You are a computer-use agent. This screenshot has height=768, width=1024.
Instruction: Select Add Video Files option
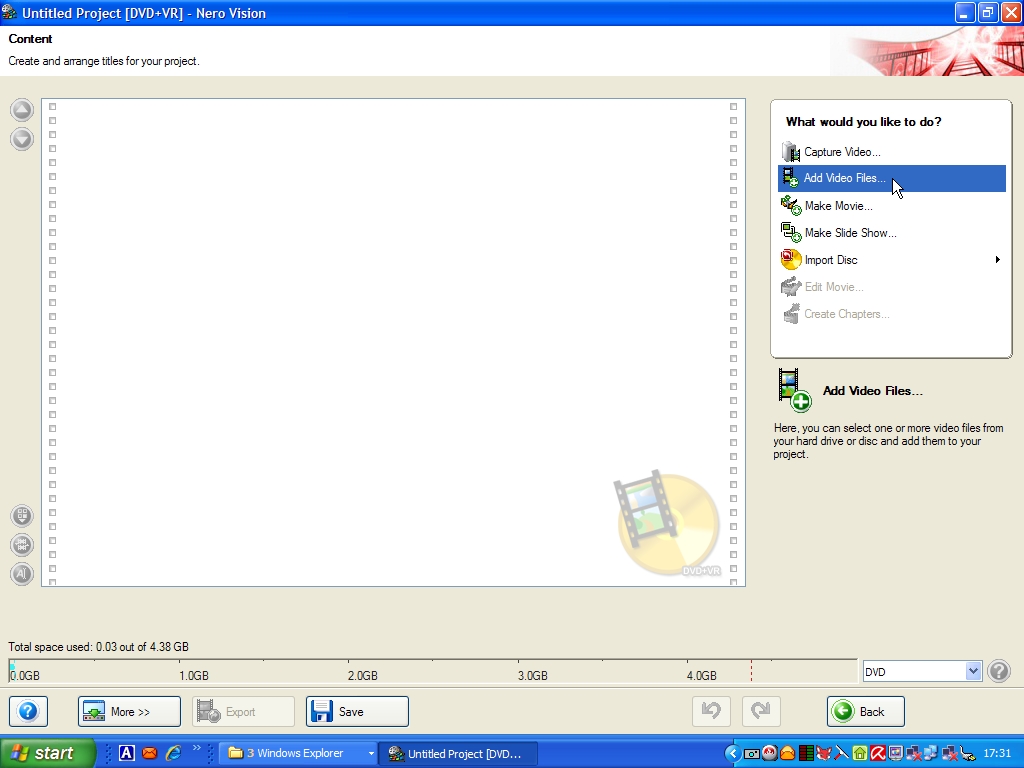coord(844,178)
